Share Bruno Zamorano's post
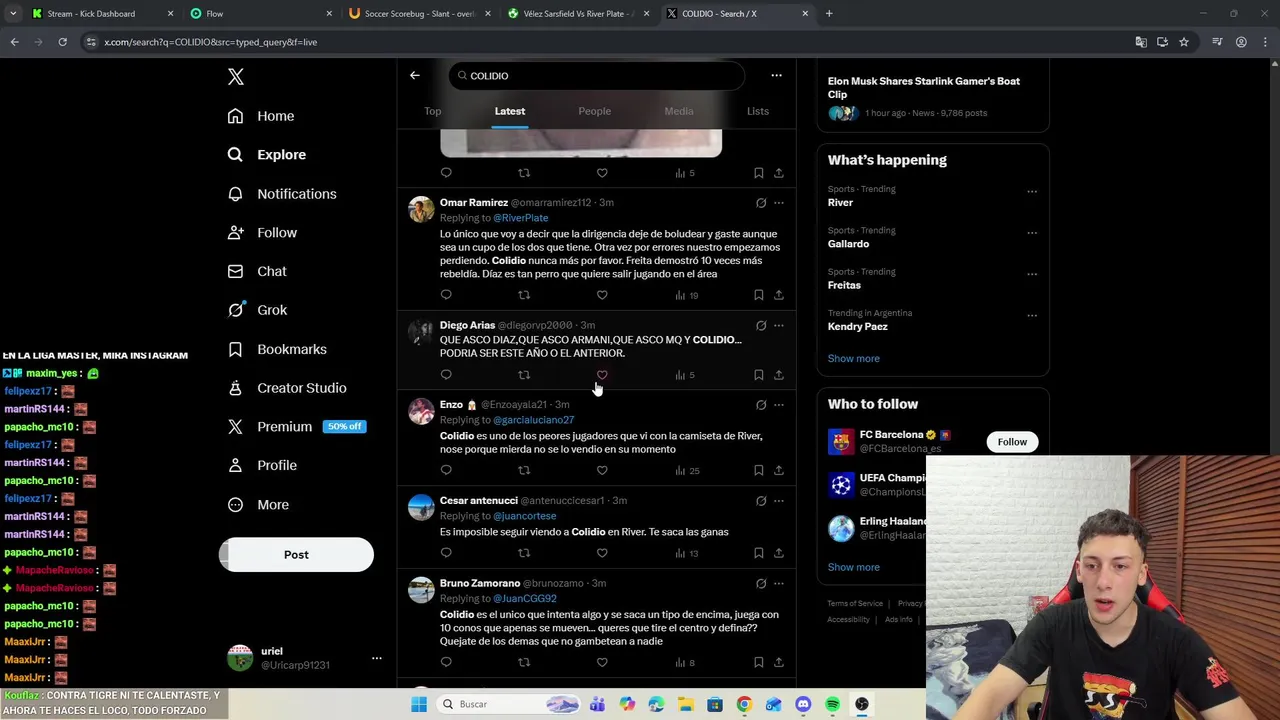Screen dimensions: 1280x720 779,662
